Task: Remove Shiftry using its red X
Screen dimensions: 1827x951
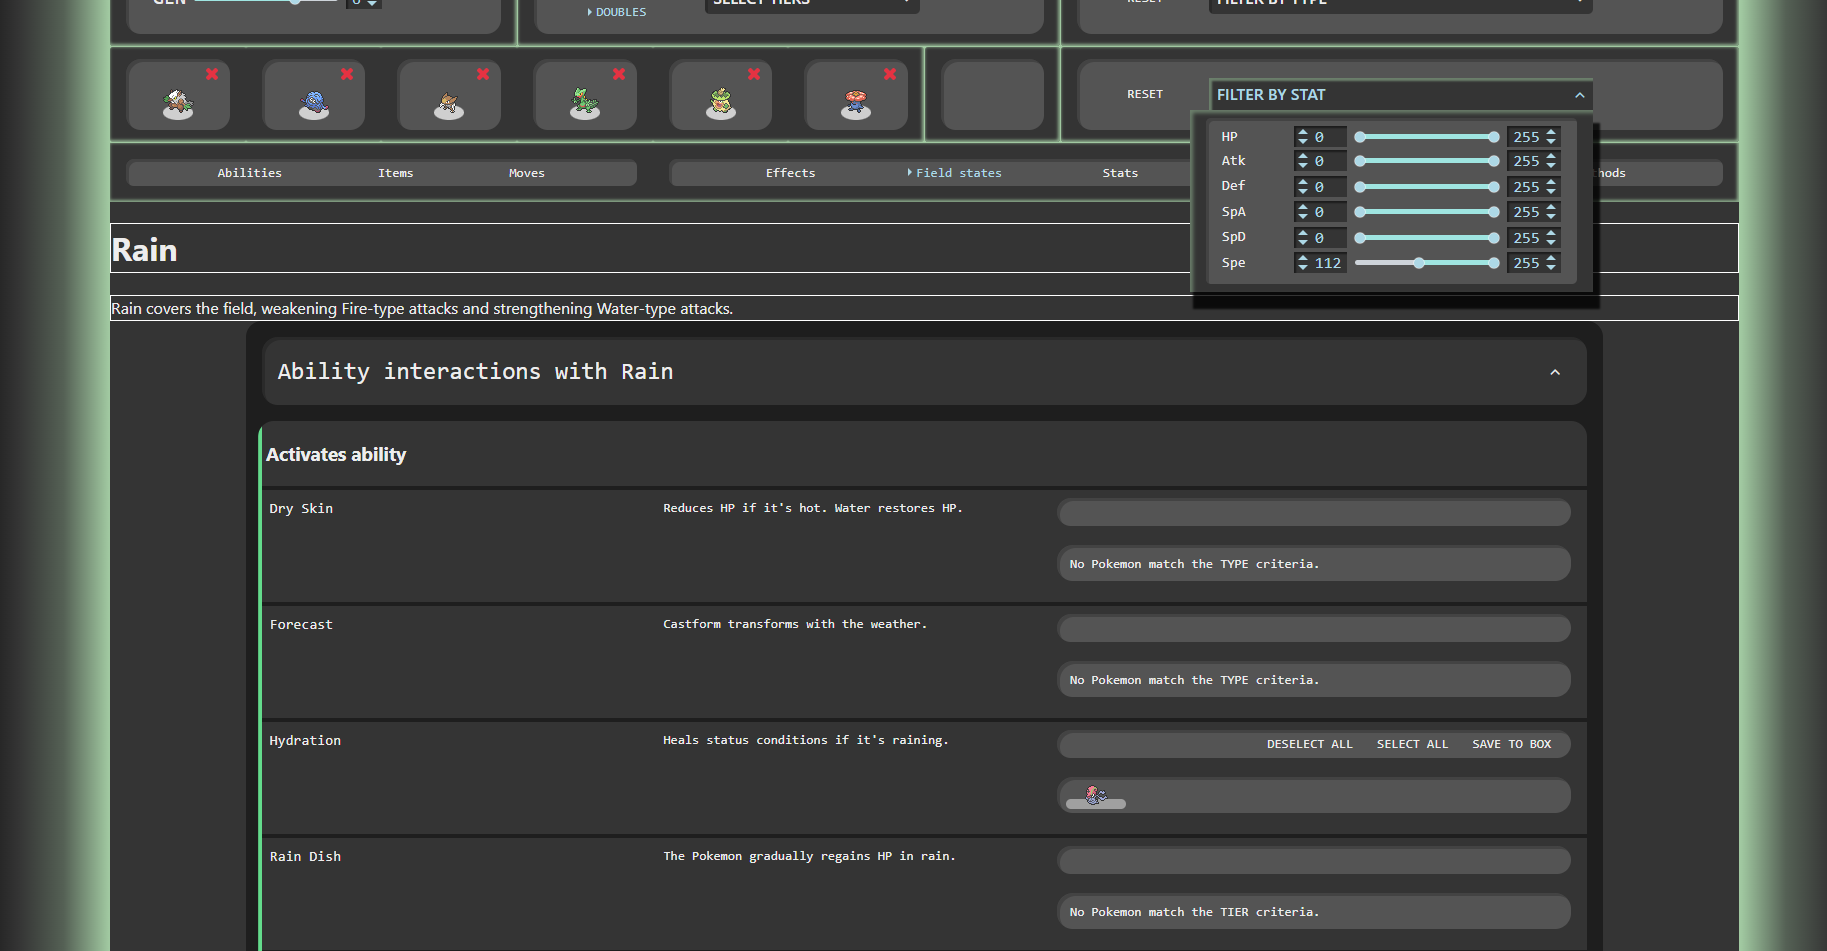Action: 212,74
